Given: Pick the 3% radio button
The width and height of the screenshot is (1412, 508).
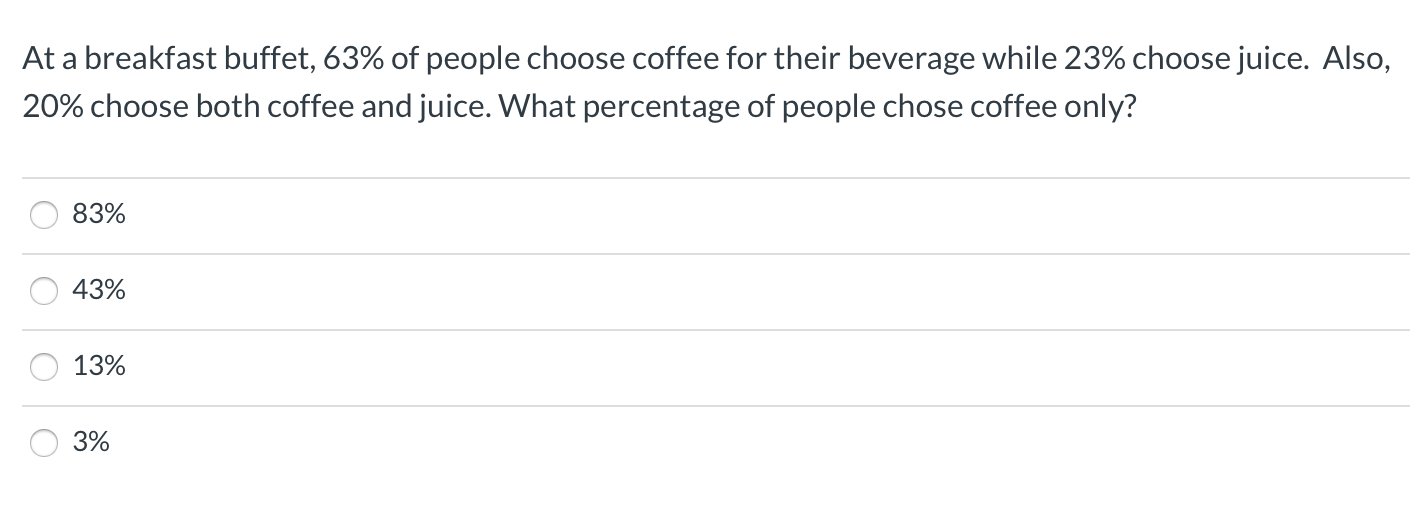Looking at the screenshot, I should (44, 443).
